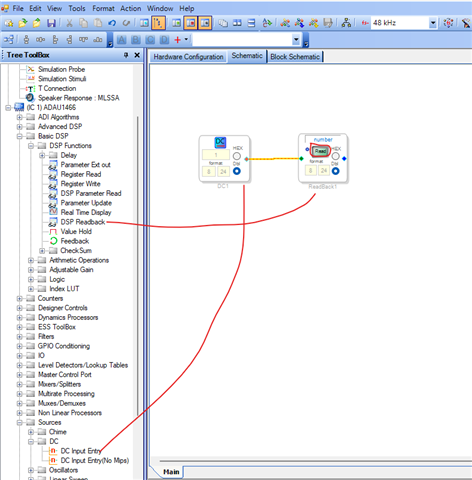Click the C toolbar button
472x480 pixels.
pos(150,40)
